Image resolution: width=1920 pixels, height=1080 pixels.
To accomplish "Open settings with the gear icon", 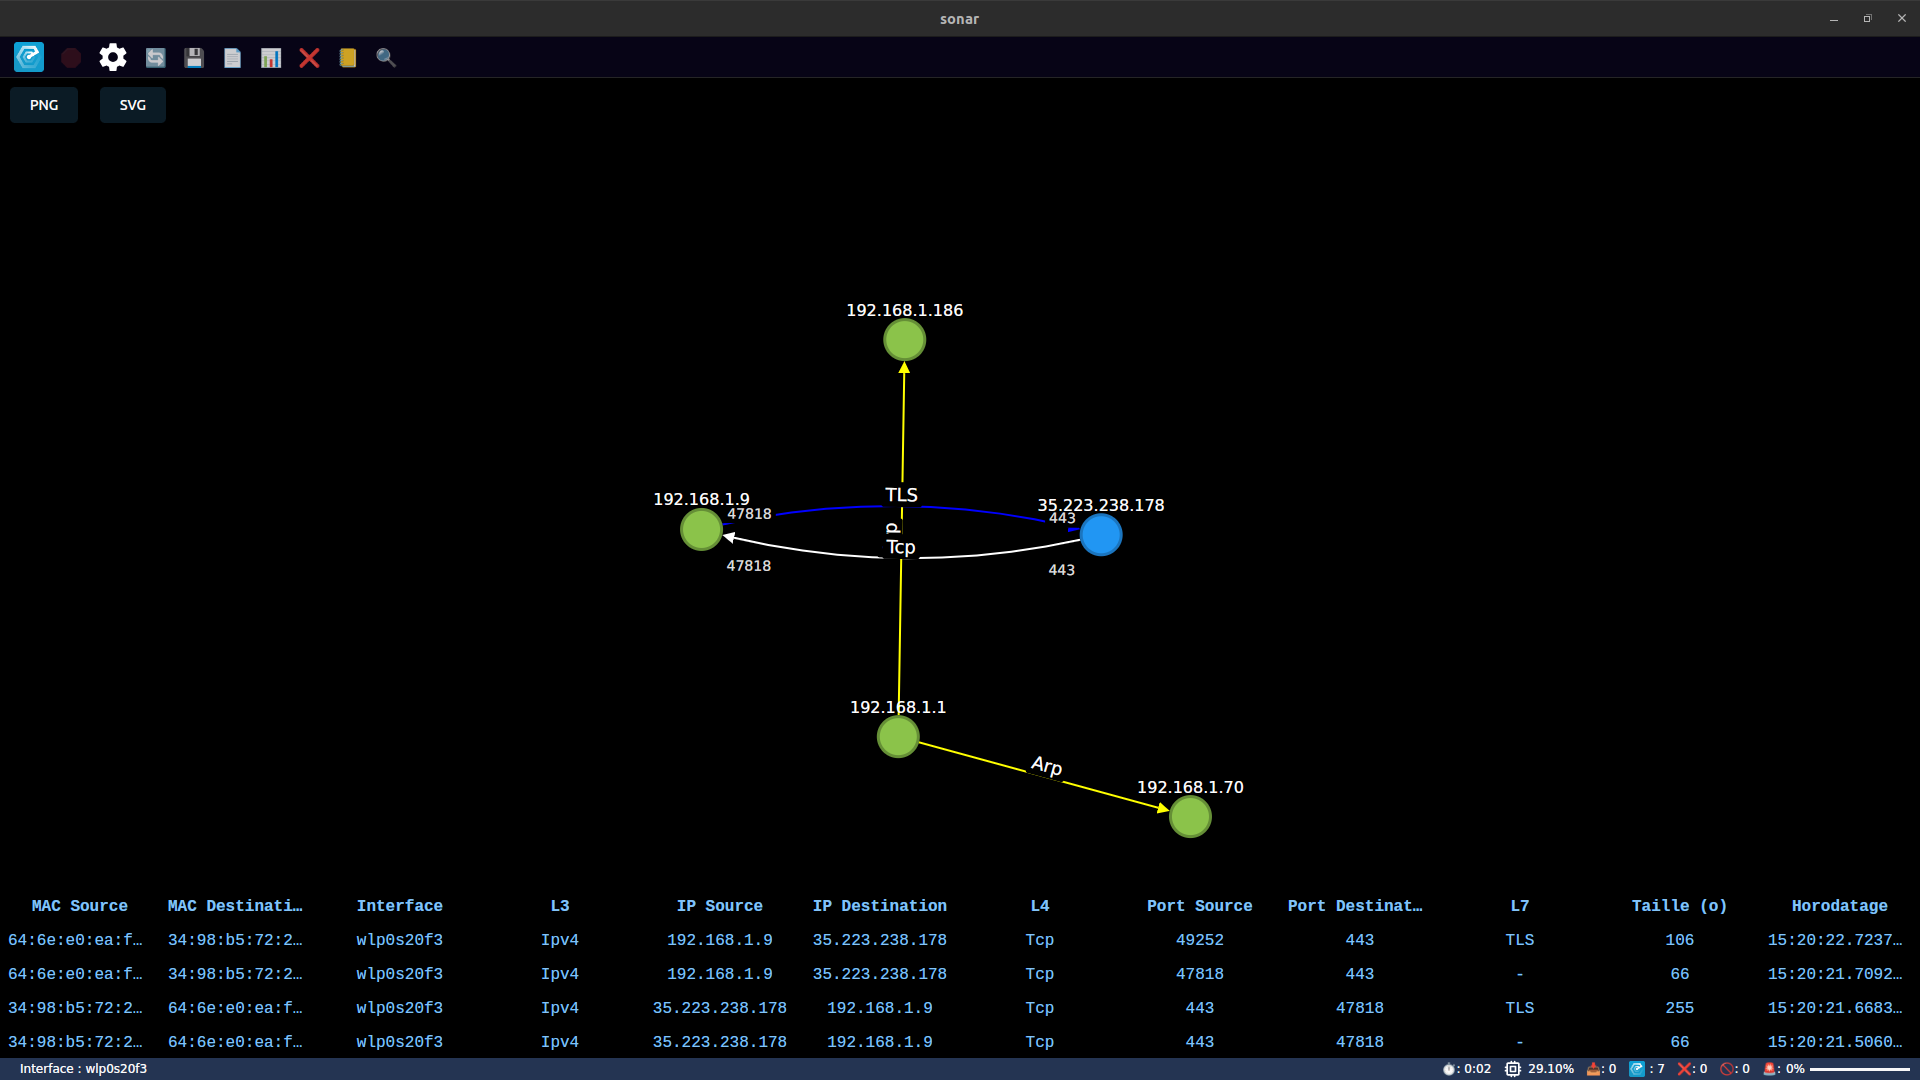I will tap(113, 57).
